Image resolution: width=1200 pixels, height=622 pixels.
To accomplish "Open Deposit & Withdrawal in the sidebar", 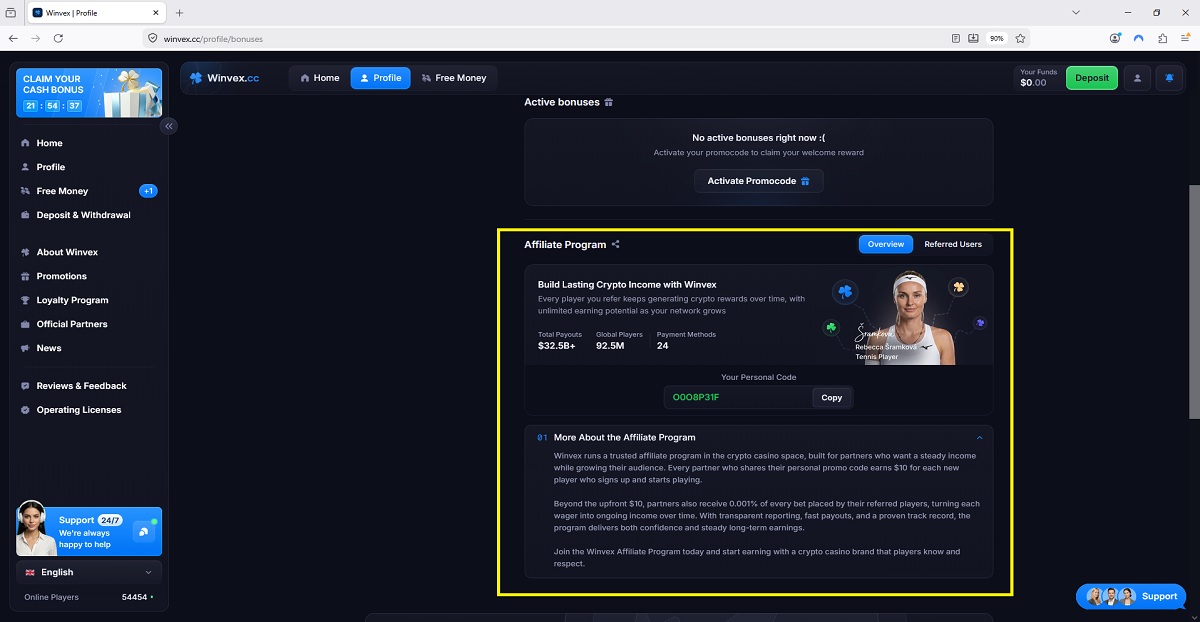I will coord(83,215).
